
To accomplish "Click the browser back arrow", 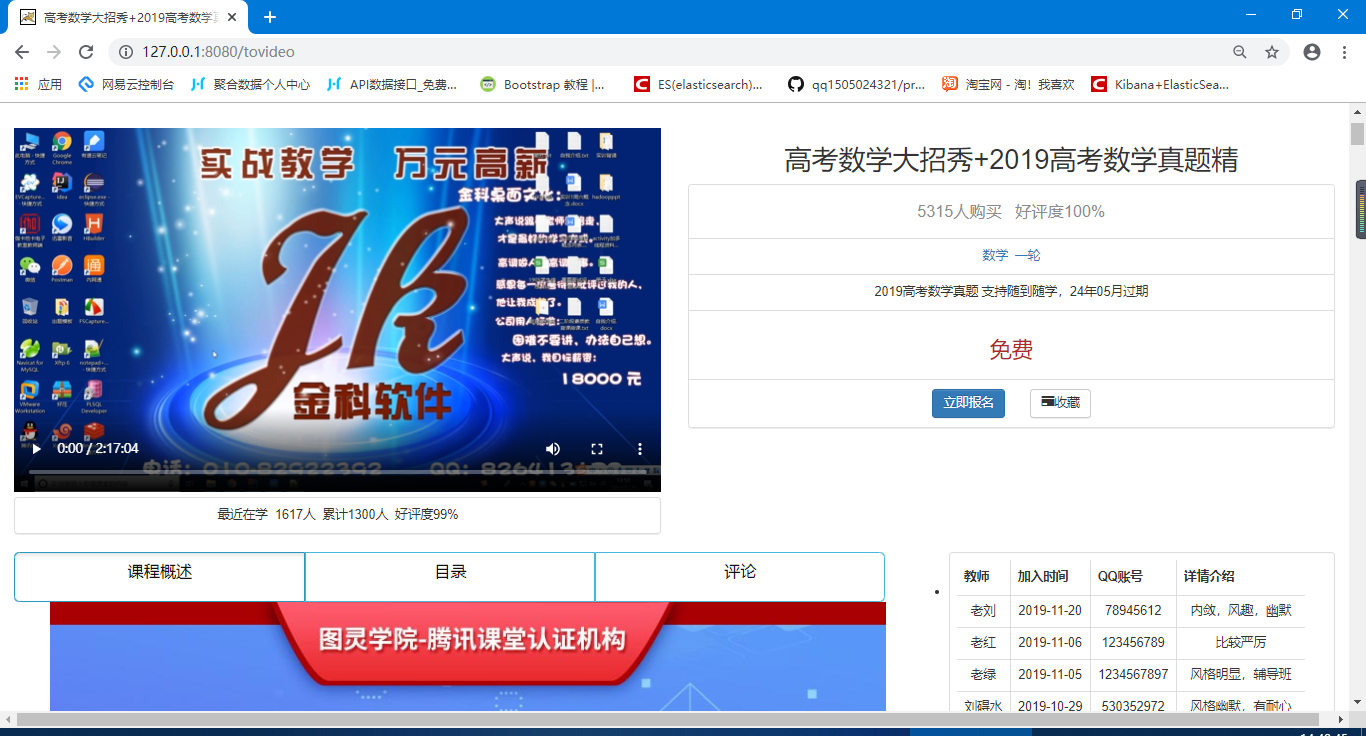I will point(22,52).
